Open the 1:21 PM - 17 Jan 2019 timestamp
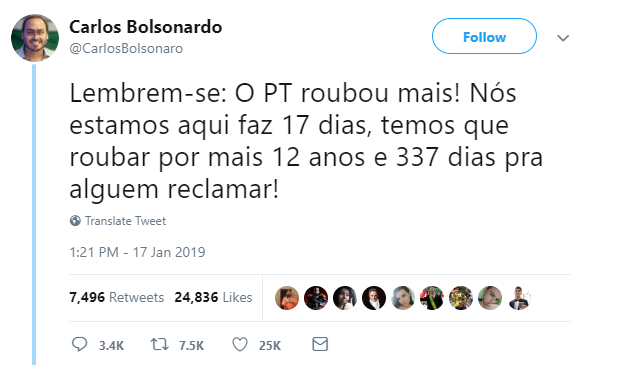The height and width of the screenshot is (374, 629). (x=137, y=252)
